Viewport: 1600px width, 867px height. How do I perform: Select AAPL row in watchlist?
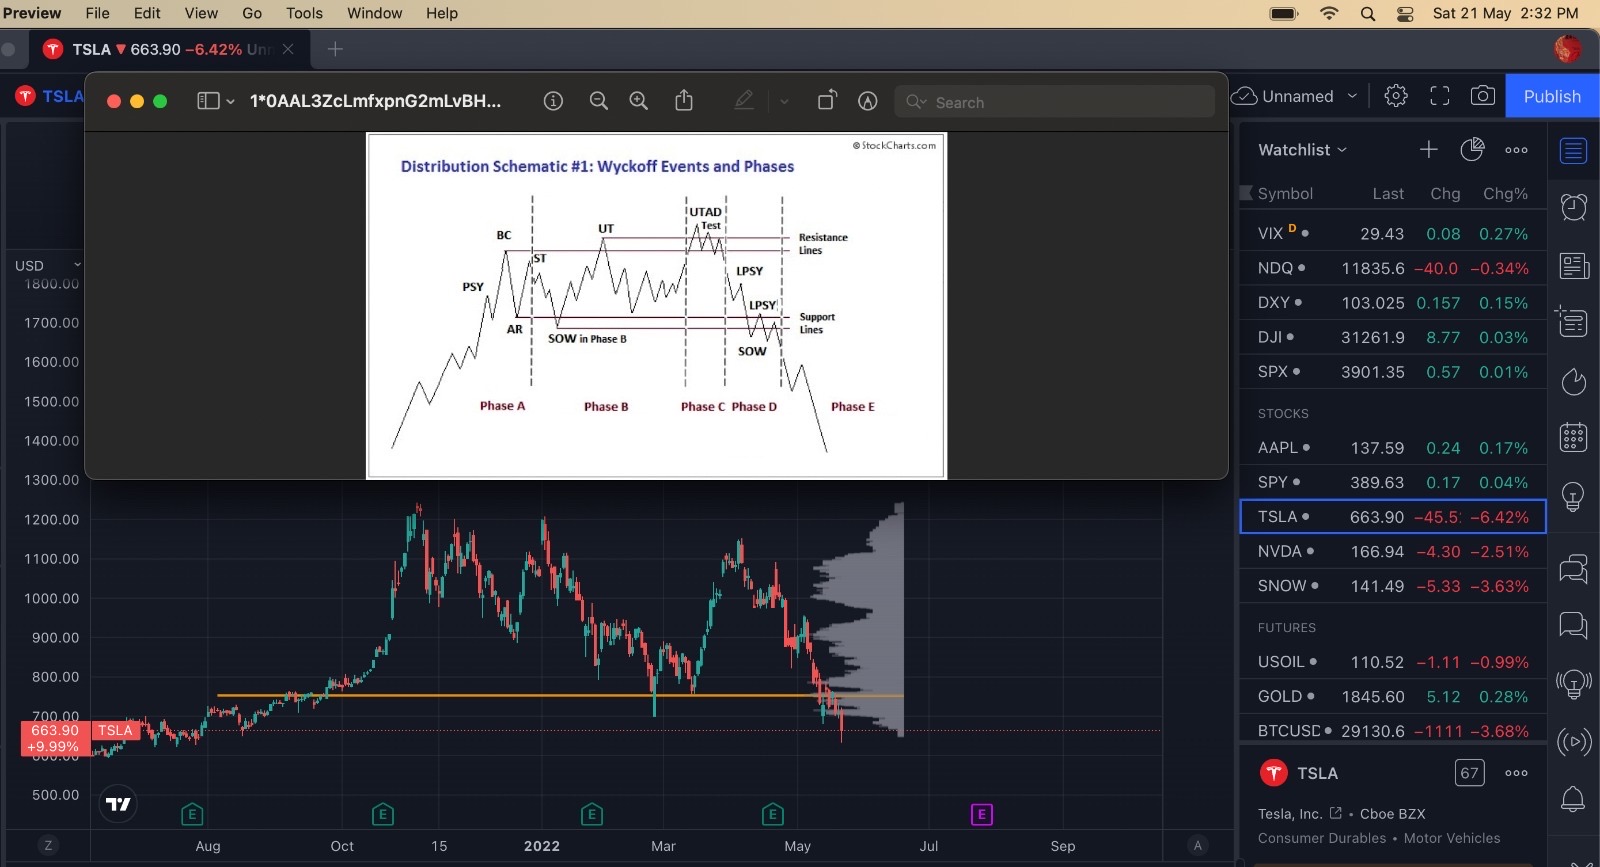click(x=1393, y=448)
